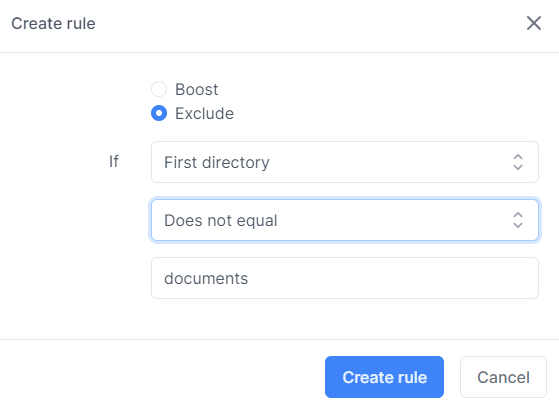Select the Boost radio button
The height and width of the screenshot is (407, 559).
point(159,89)
